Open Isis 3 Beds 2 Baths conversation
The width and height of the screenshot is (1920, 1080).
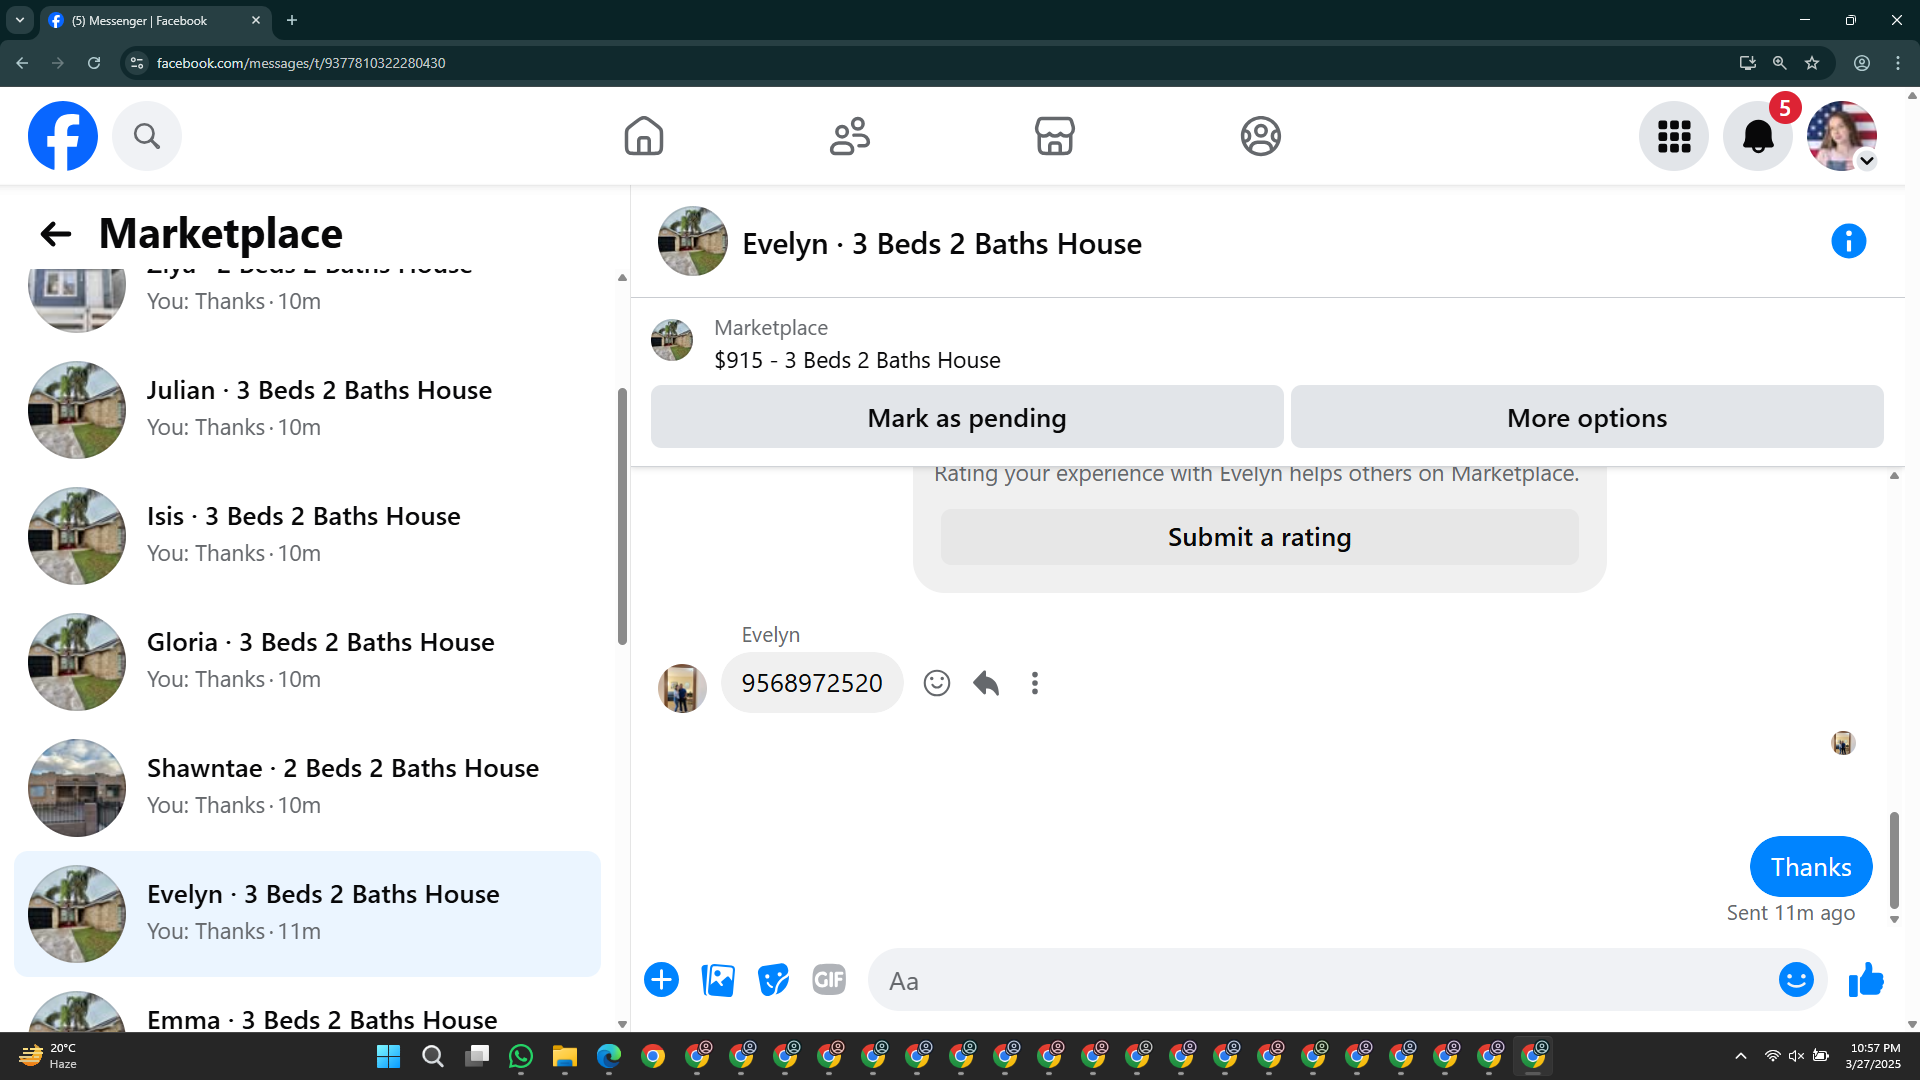pyautogui.click(x=308, y=536)
